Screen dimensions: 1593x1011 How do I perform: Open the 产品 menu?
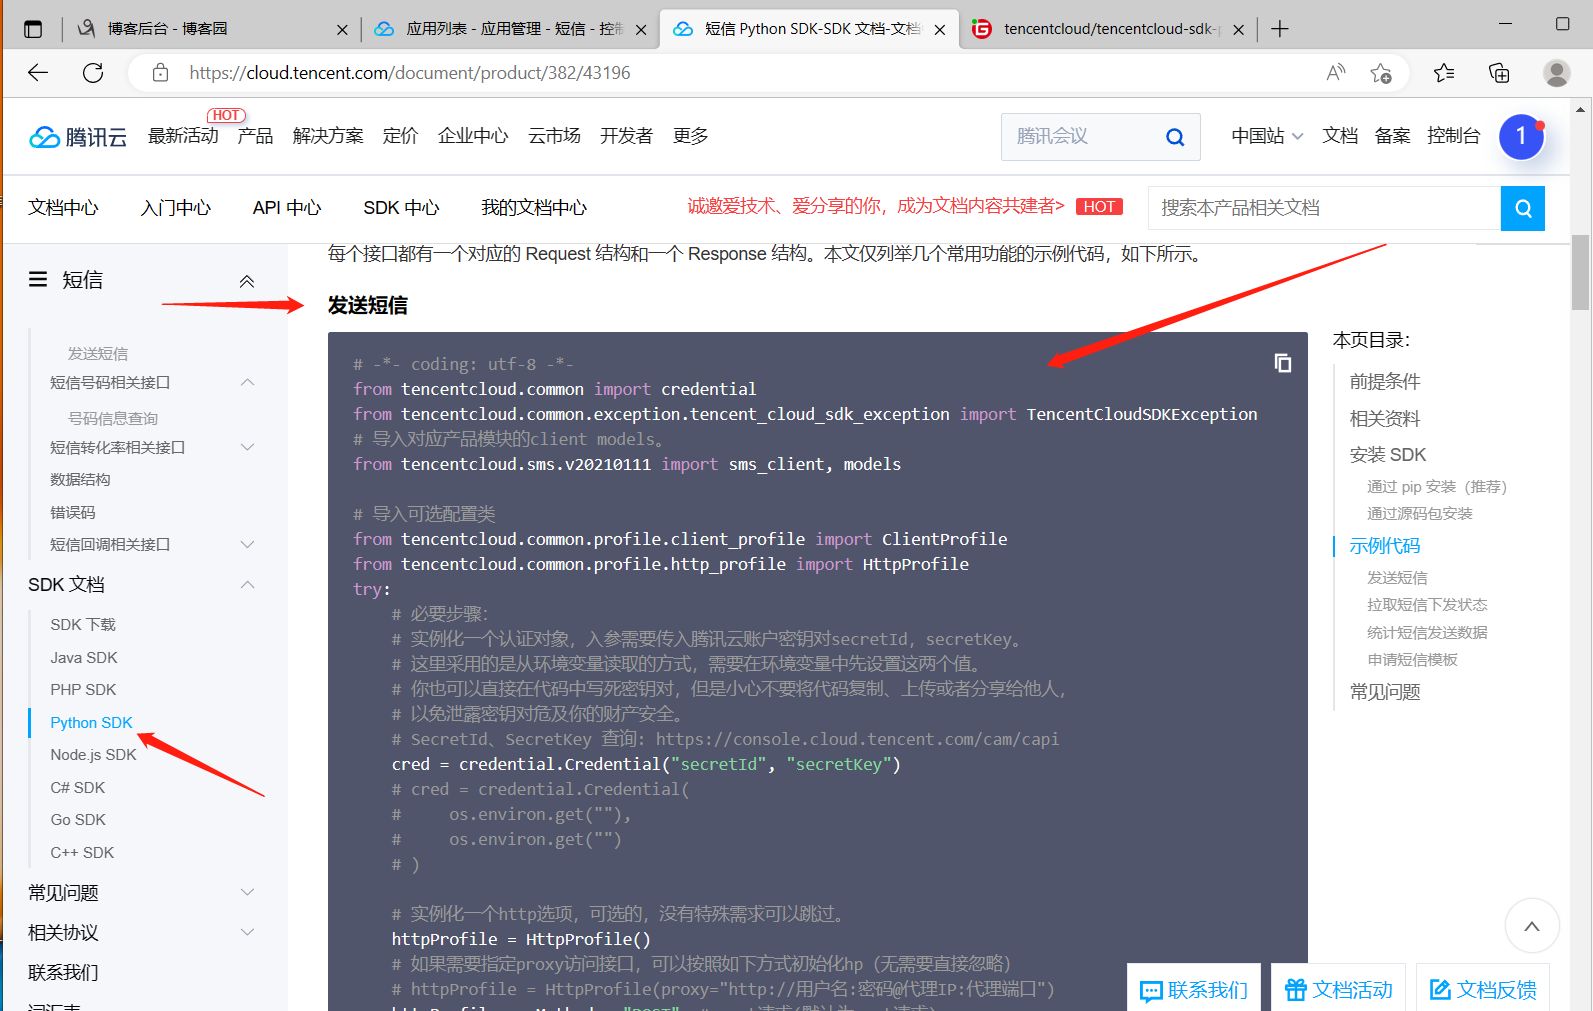point(255,136)
